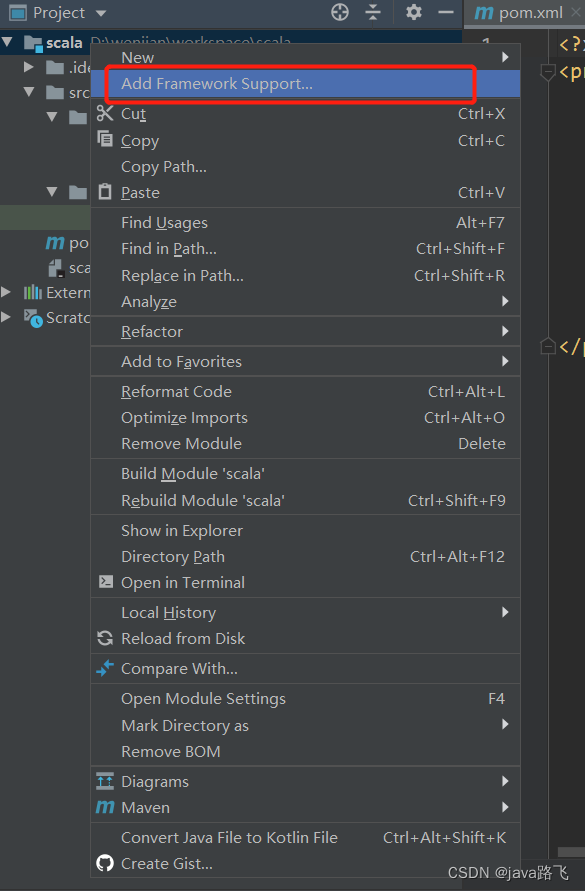
Task: Click the locate/select opened file crosshair icon
Action: (339, 12)
